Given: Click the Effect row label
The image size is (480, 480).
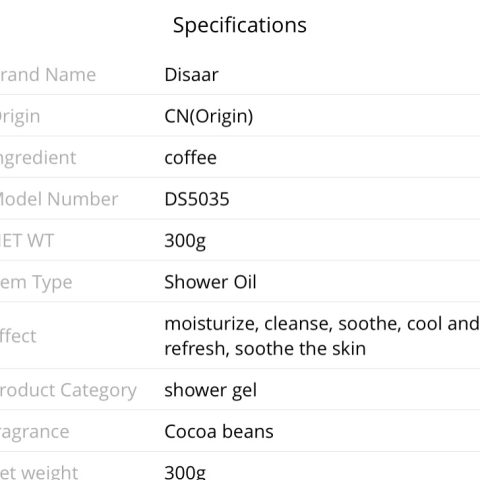Looking at the screenshot, I should [18, 336].
